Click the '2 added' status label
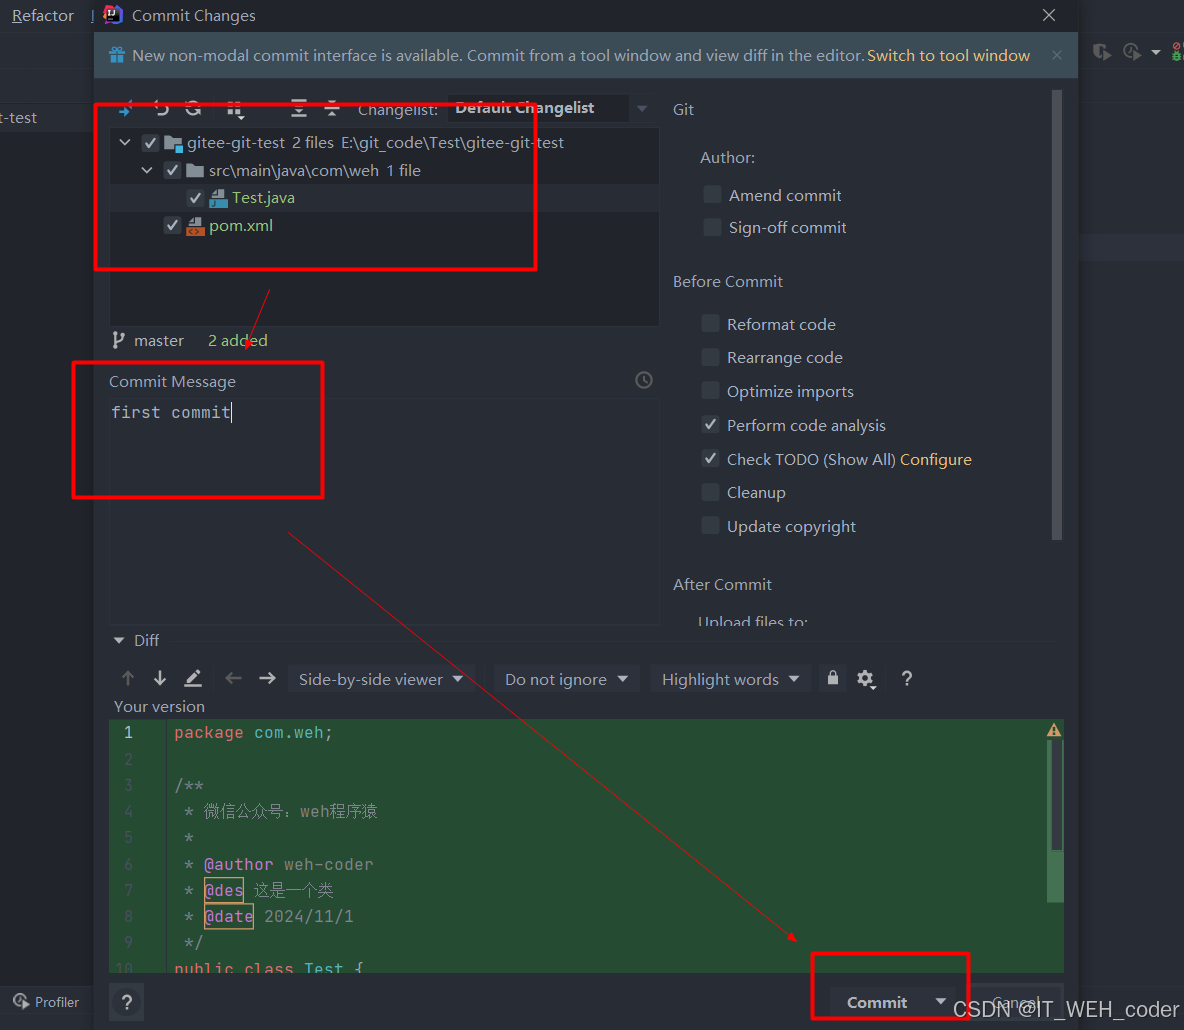1184x1030 pixels. pyautogui.click(x=238, y=341)
